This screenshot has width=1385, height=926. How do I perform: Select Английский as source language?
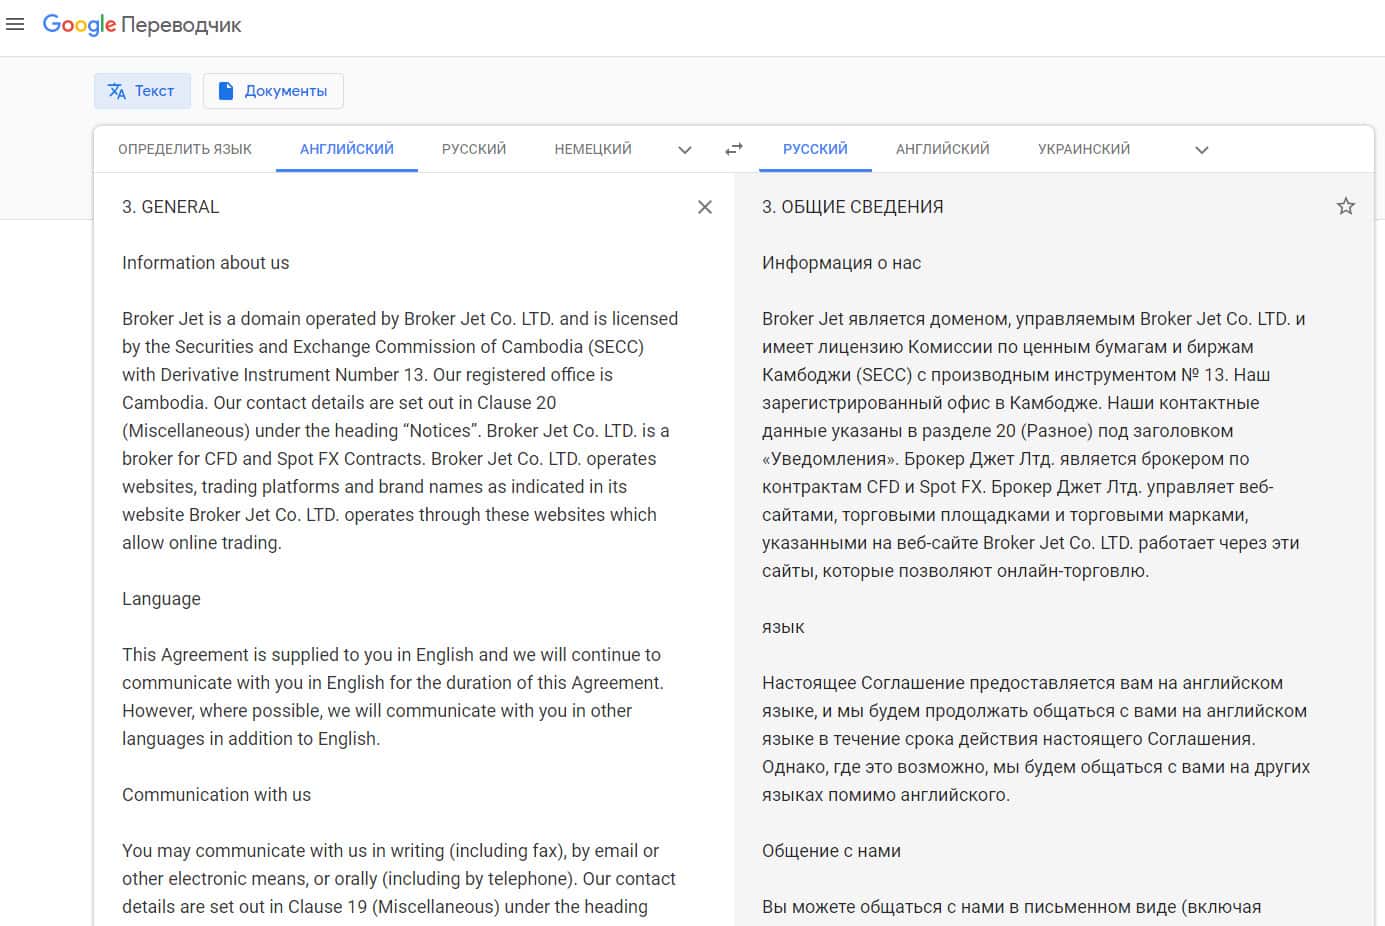click(x=347, y=149)
